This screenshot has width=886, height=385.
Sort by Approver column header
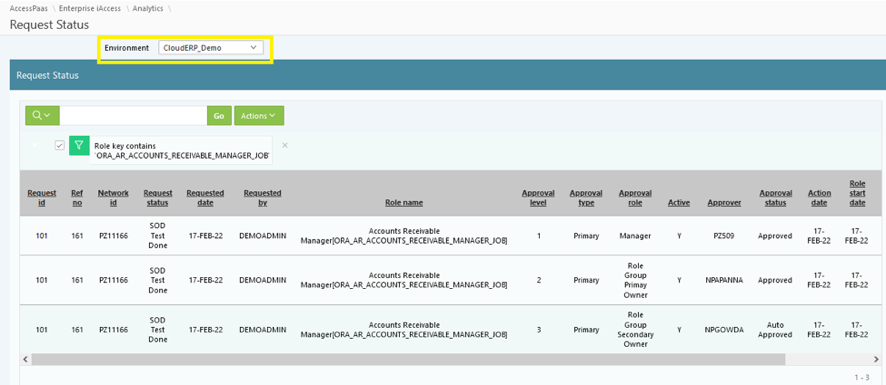[x=724, y=202]
